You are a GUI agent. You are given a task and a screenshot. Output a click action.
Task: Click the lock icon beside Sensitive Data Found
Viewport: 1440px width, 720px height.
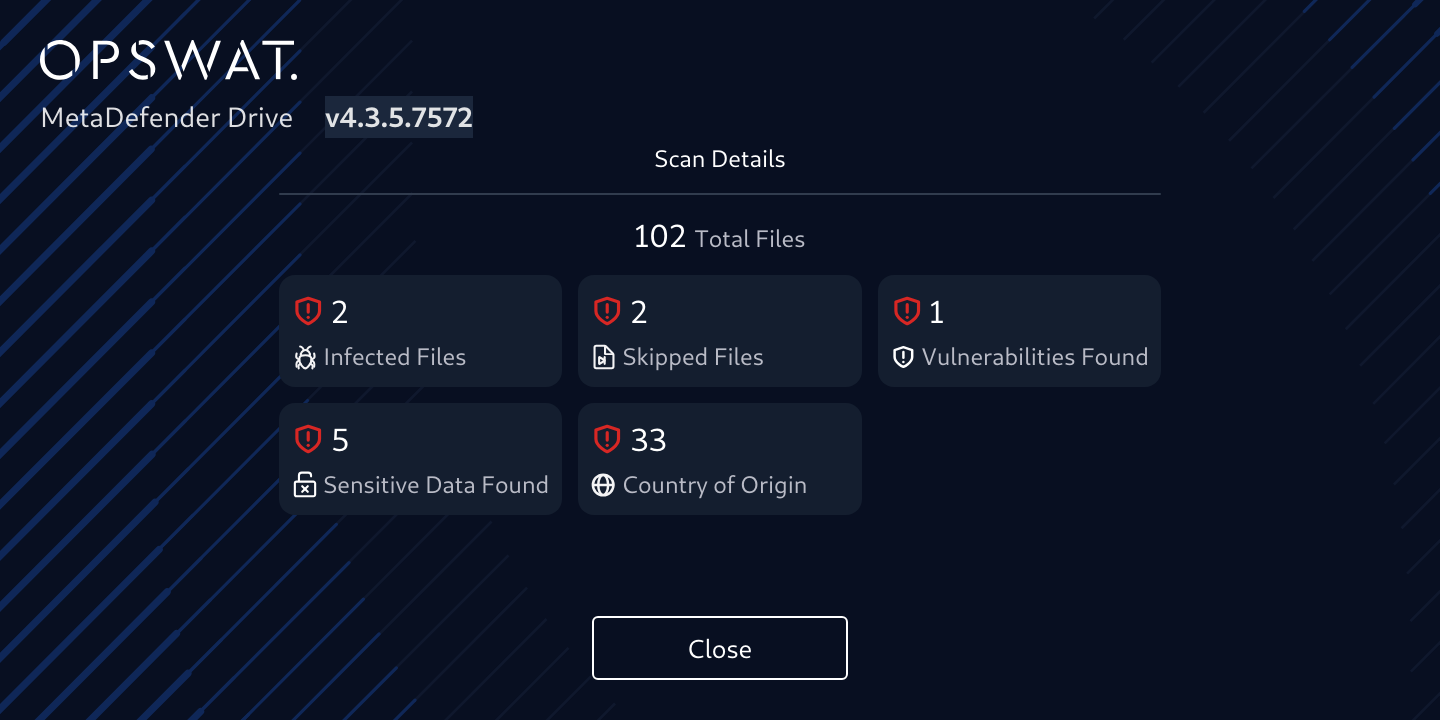pyautogui.click(x=305, y=485)
